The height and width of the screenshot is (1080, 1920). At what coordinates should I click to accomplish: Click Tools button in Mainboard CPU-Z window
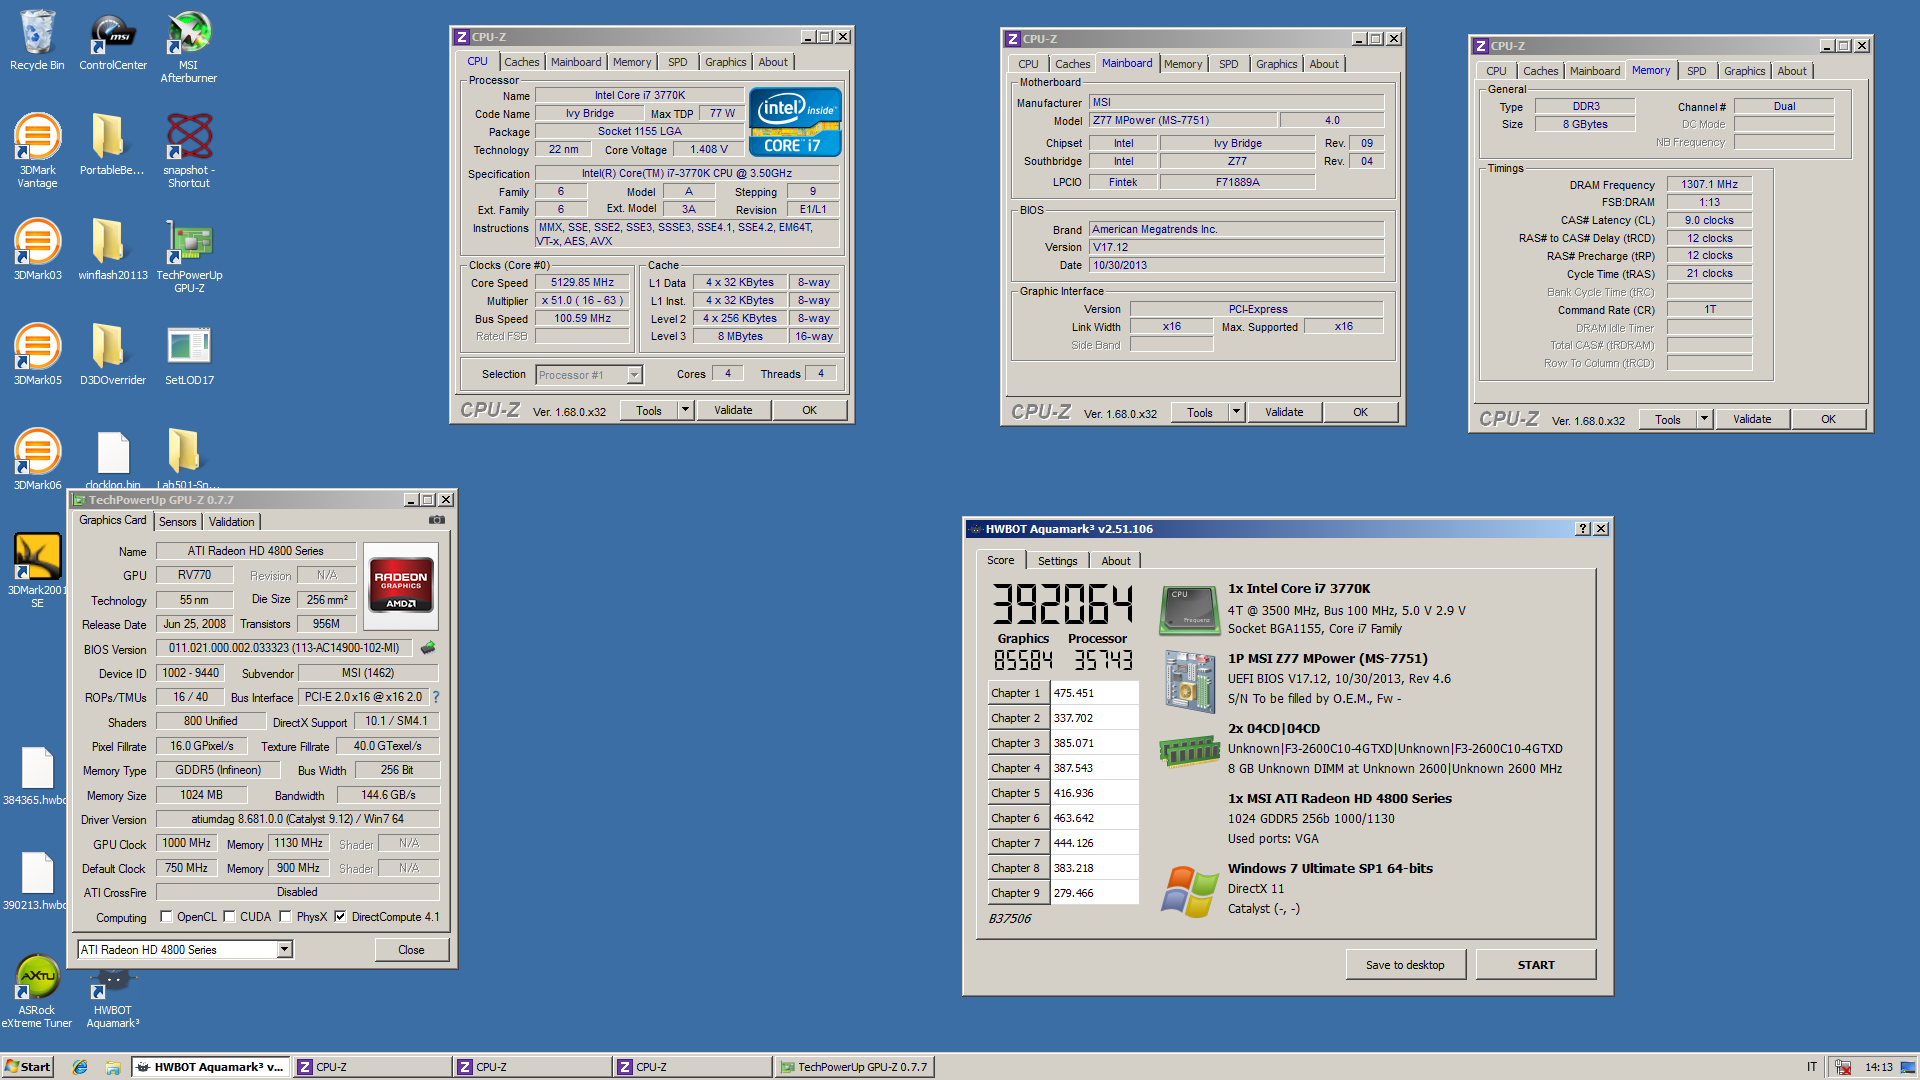[1199, 412]
